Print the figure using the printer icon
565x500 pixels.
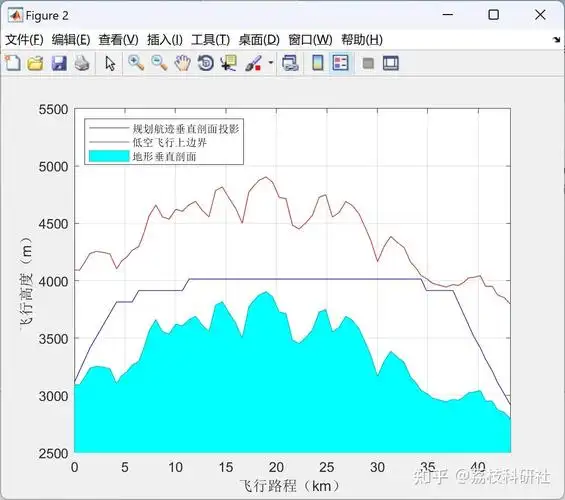pyautogui.click(x=82, y=63)
